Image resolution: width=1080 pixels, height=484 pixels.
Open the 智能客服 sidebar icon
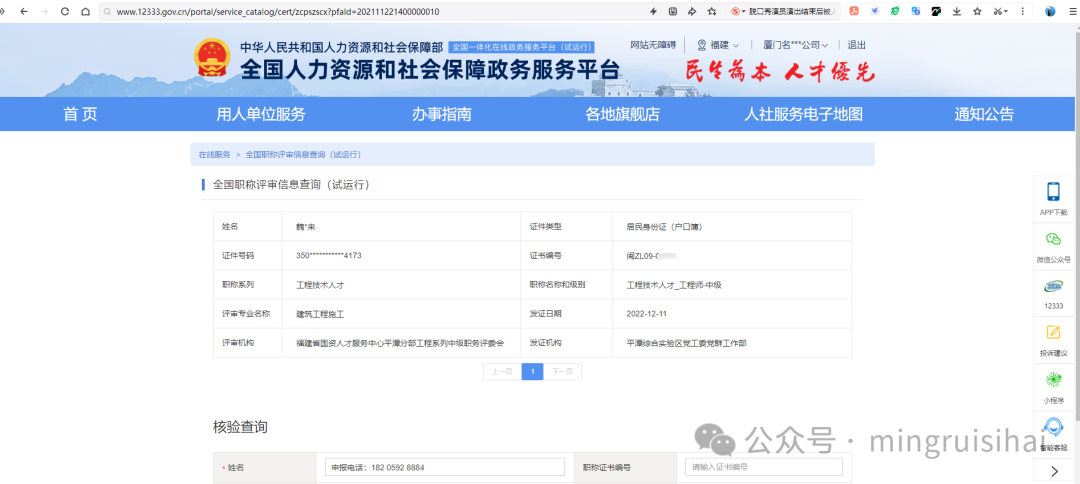coord(1053,434)
